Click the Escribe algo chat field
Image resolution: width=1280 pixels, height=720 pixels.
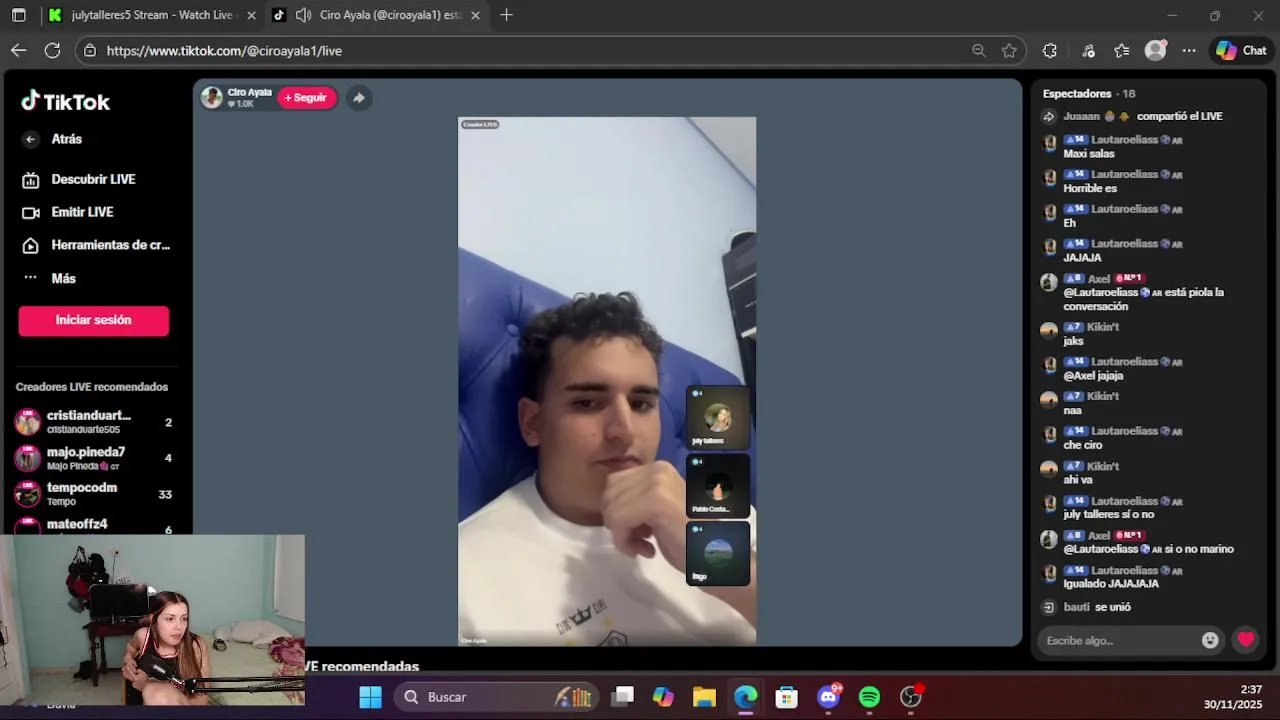1118,640
